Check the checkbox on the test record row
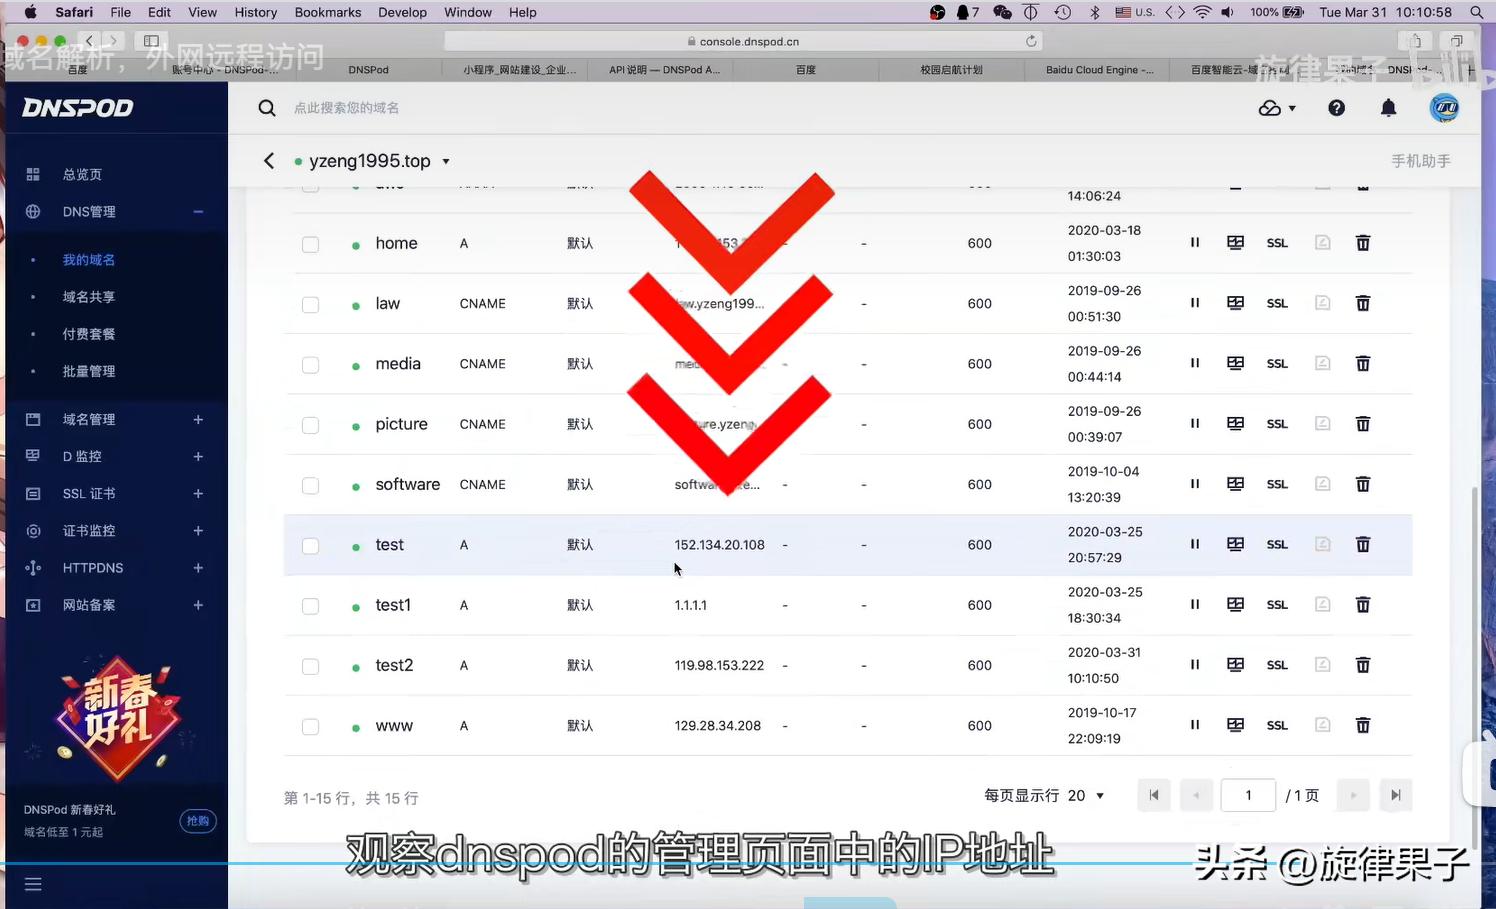The width and height of the screenshot is (1496, 909). (310, 545)
